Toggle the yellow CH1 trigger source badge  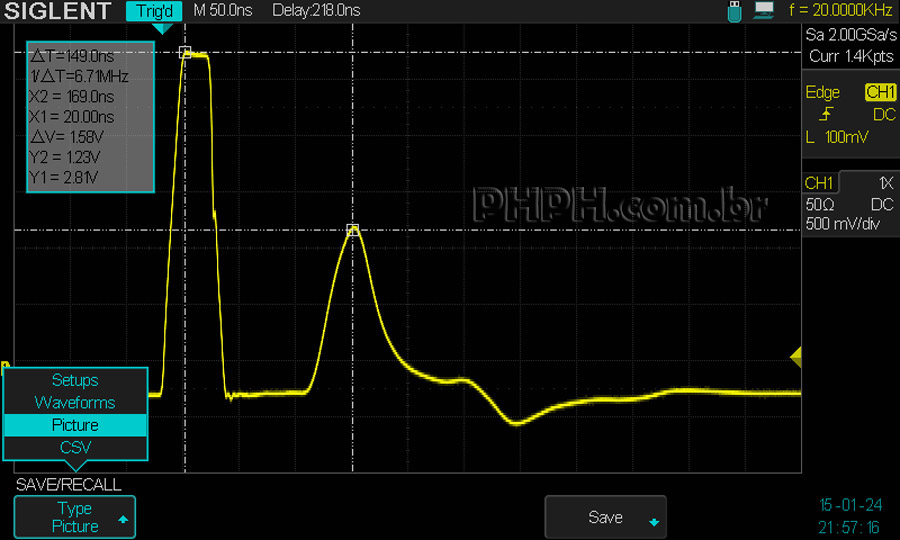pyautogui.click(x=880, y=92)
